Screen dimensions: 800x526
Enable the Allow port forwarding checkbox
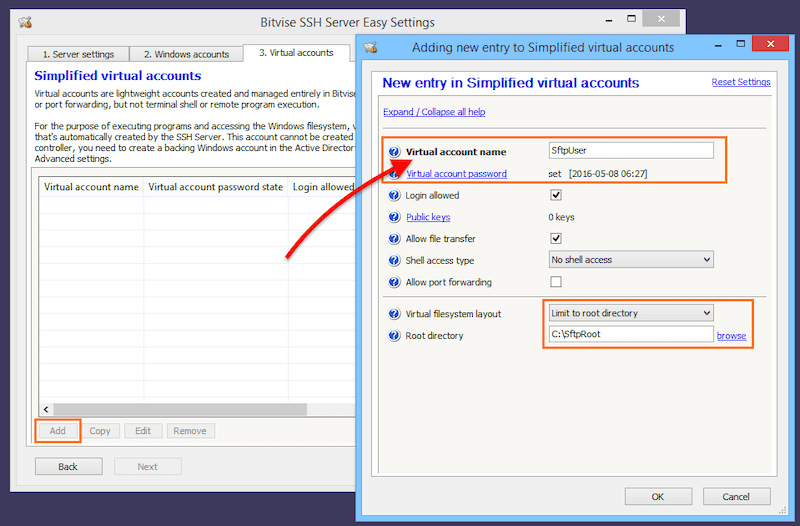(556, 282)
